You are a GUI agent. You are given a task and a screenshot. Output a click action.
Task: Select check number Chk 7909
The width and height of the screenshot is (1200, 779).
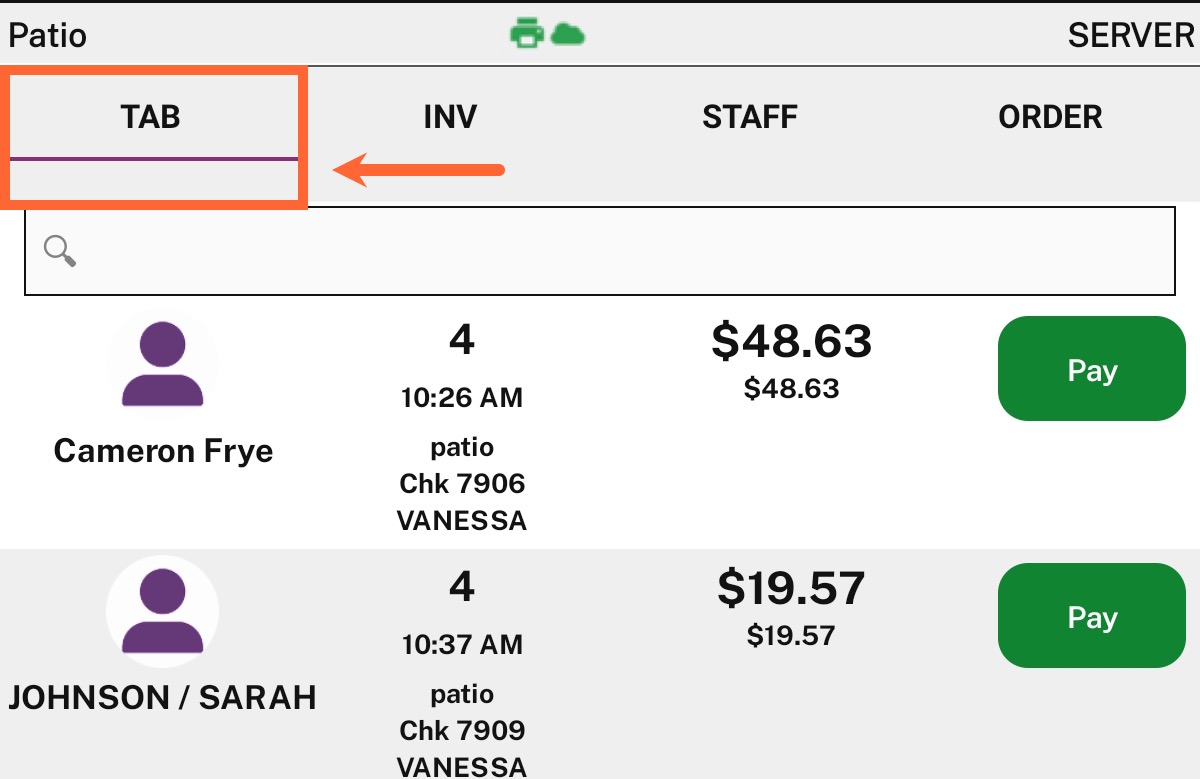[462, 731]
